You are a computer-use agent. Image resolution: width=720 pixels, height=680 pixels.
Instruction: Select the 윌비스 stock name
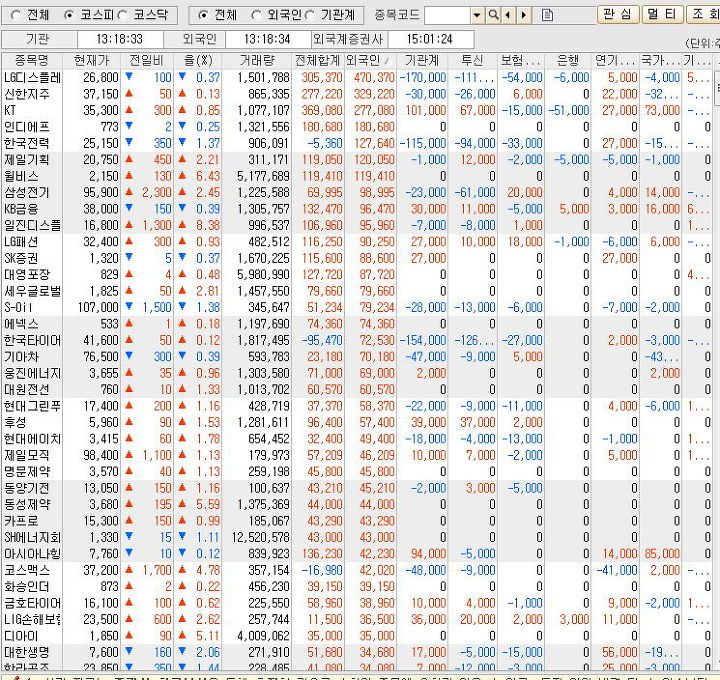tap(21, 176)
